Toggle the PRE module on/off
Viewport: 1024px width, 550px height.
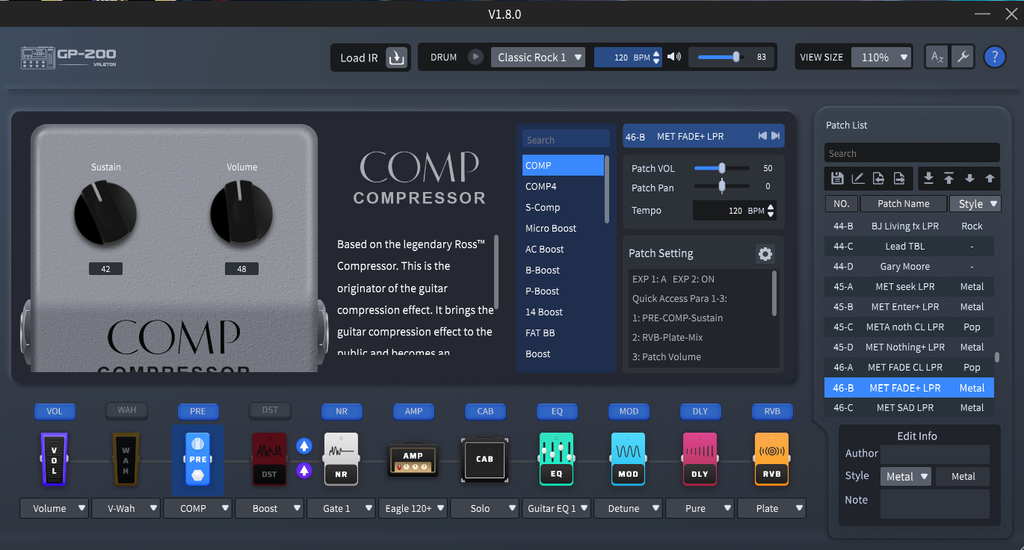click(x=198, y=411)
